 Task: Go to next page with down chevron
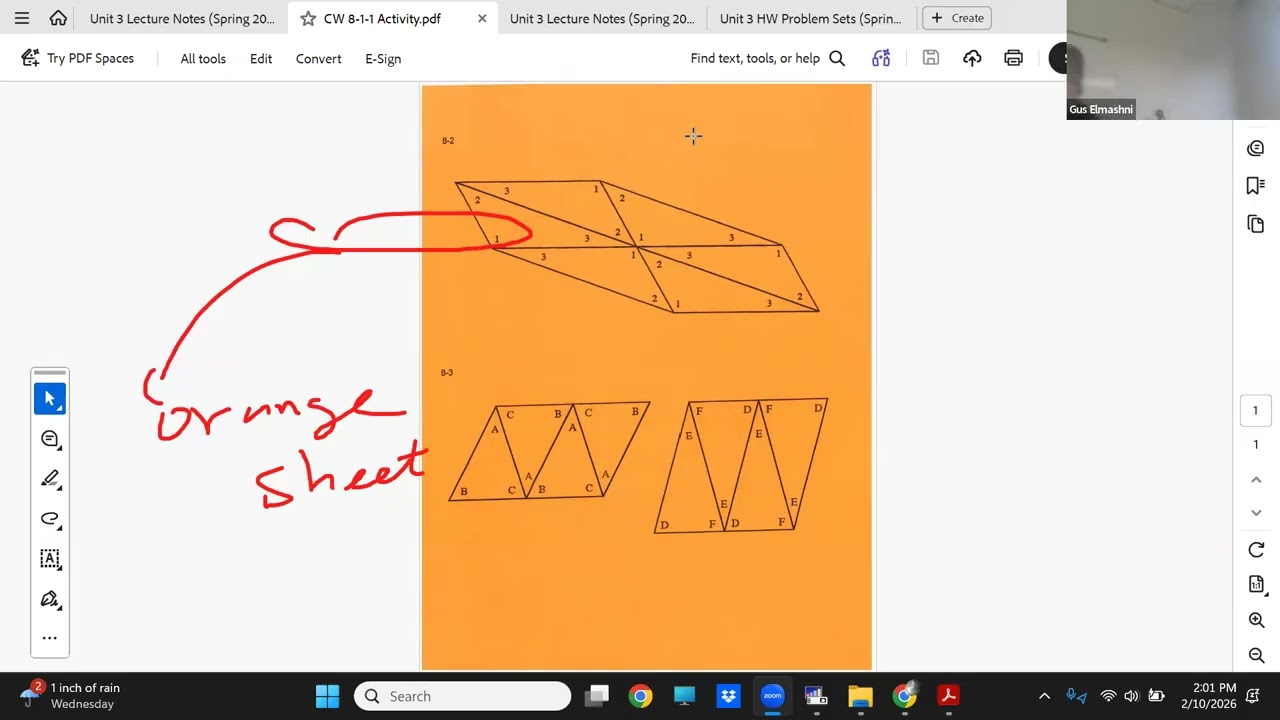(1256, 512)
